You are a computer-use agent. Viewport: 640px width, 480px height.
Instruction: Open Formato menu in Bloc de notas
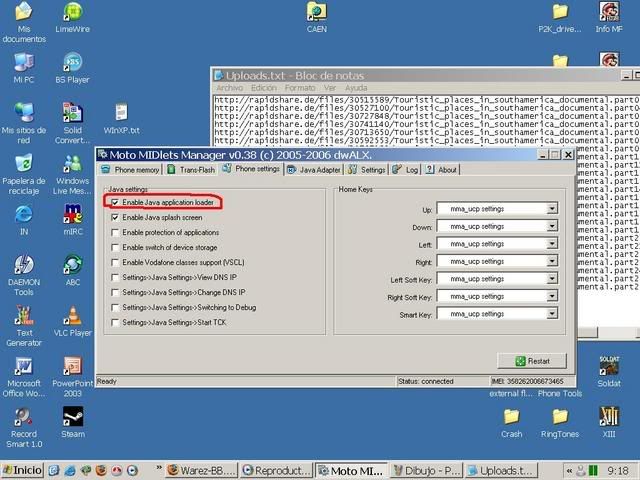click(300, 88)
